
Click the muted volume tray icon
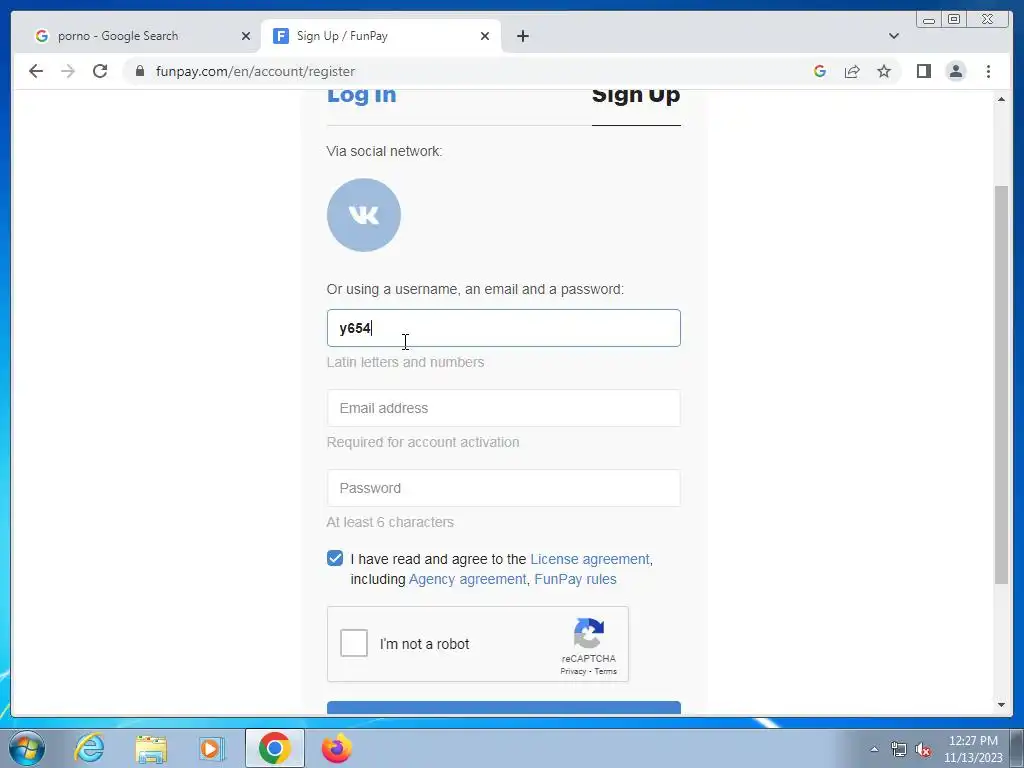click(x=923, y=750)
